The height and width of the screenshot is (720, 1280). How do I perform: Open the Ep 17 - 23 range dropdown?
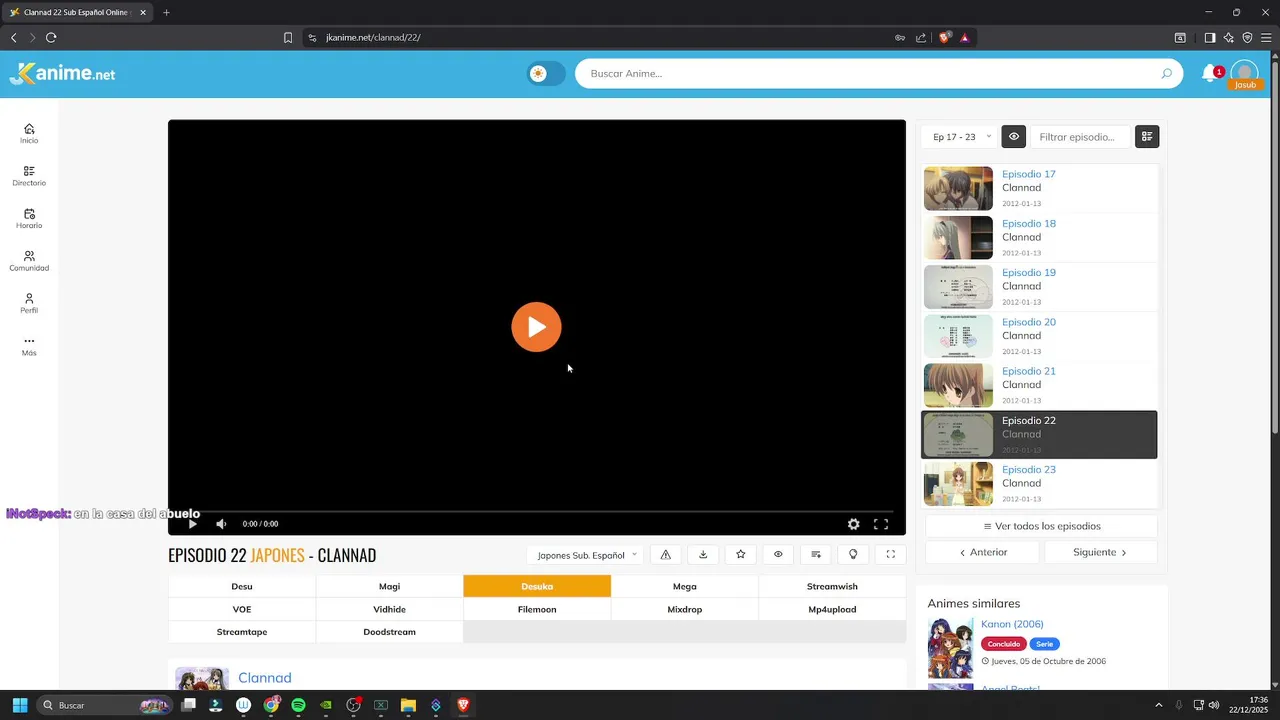click(x=961, y=137)
